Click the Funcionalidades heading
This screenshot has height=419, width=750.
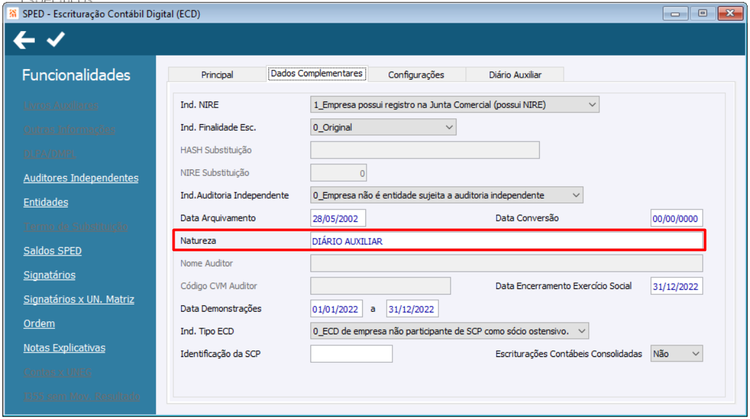point(76,75)
